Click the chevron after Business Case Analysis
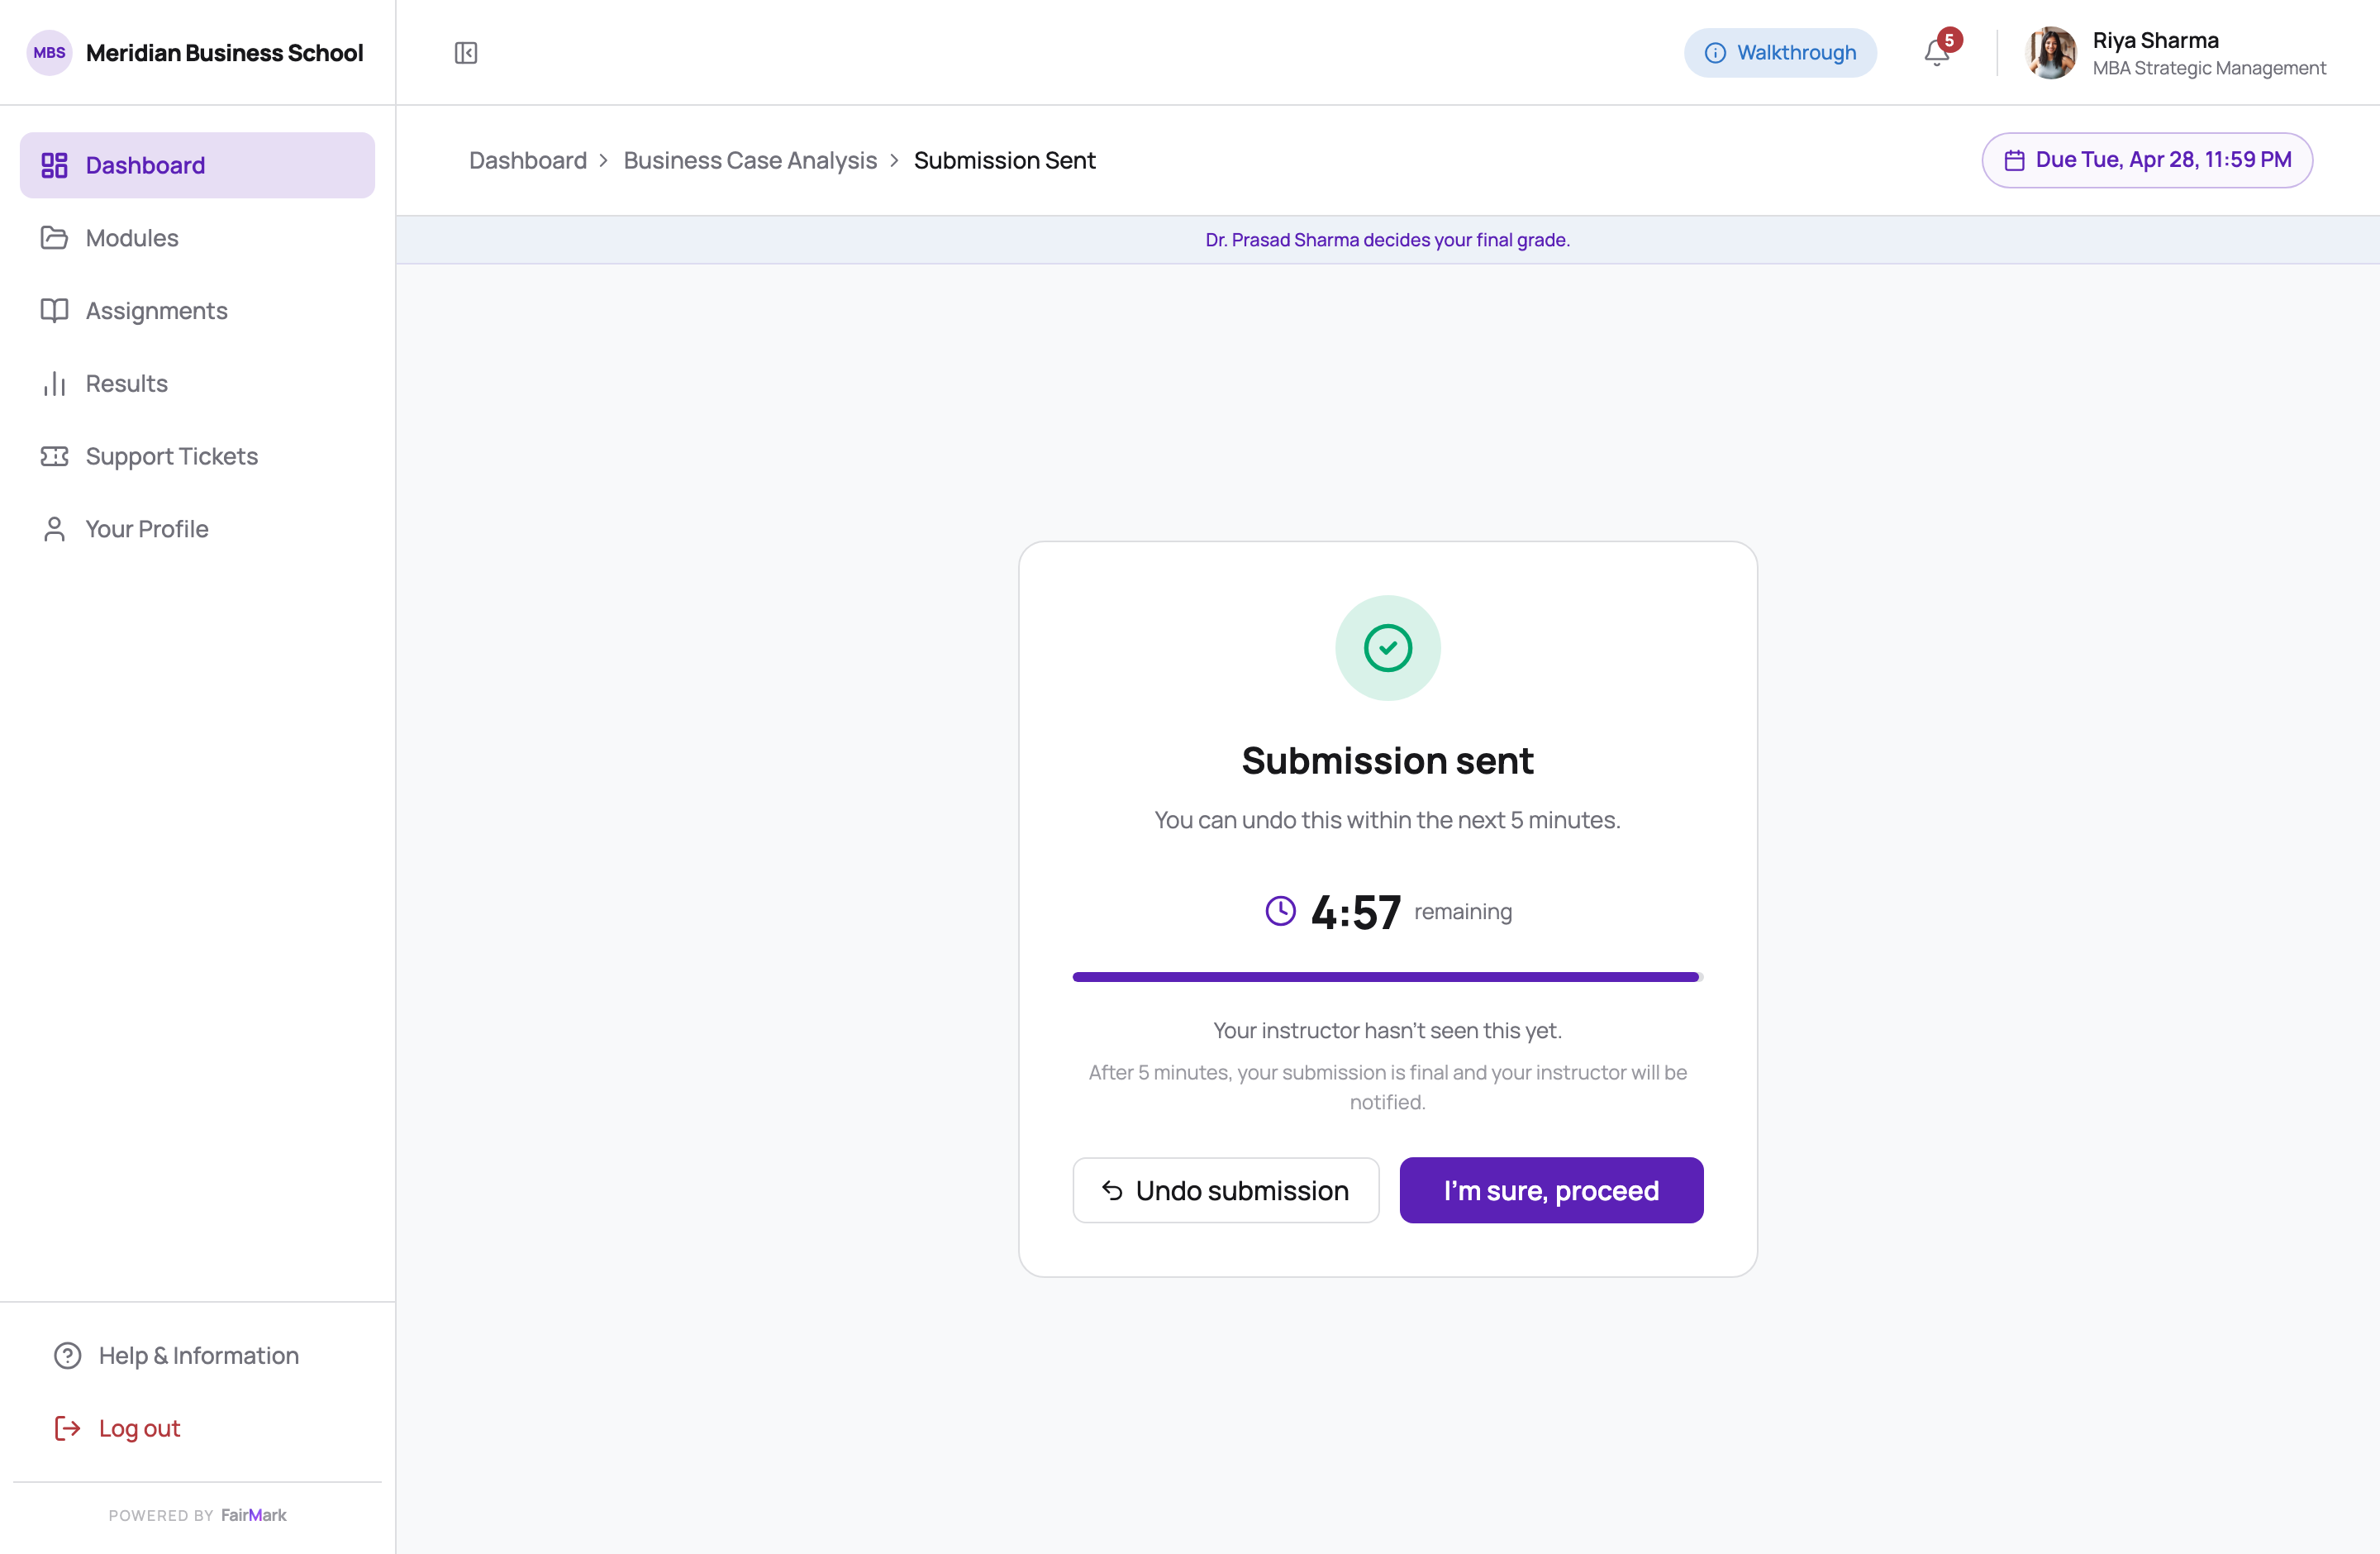The width and height of the screenshot is (2380, 1554). 894,160
